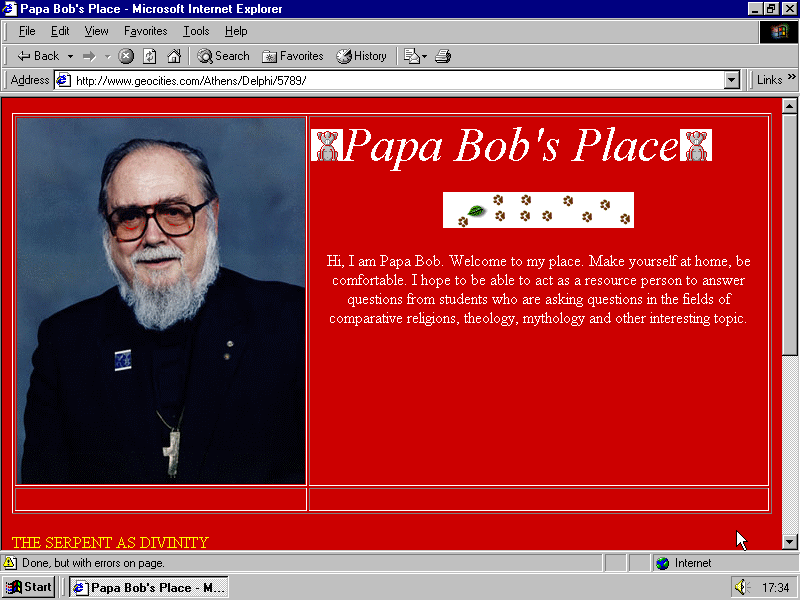Click the page icon in the Address bar
Viewport: 800px width, 600px height.
pos(62,80)
